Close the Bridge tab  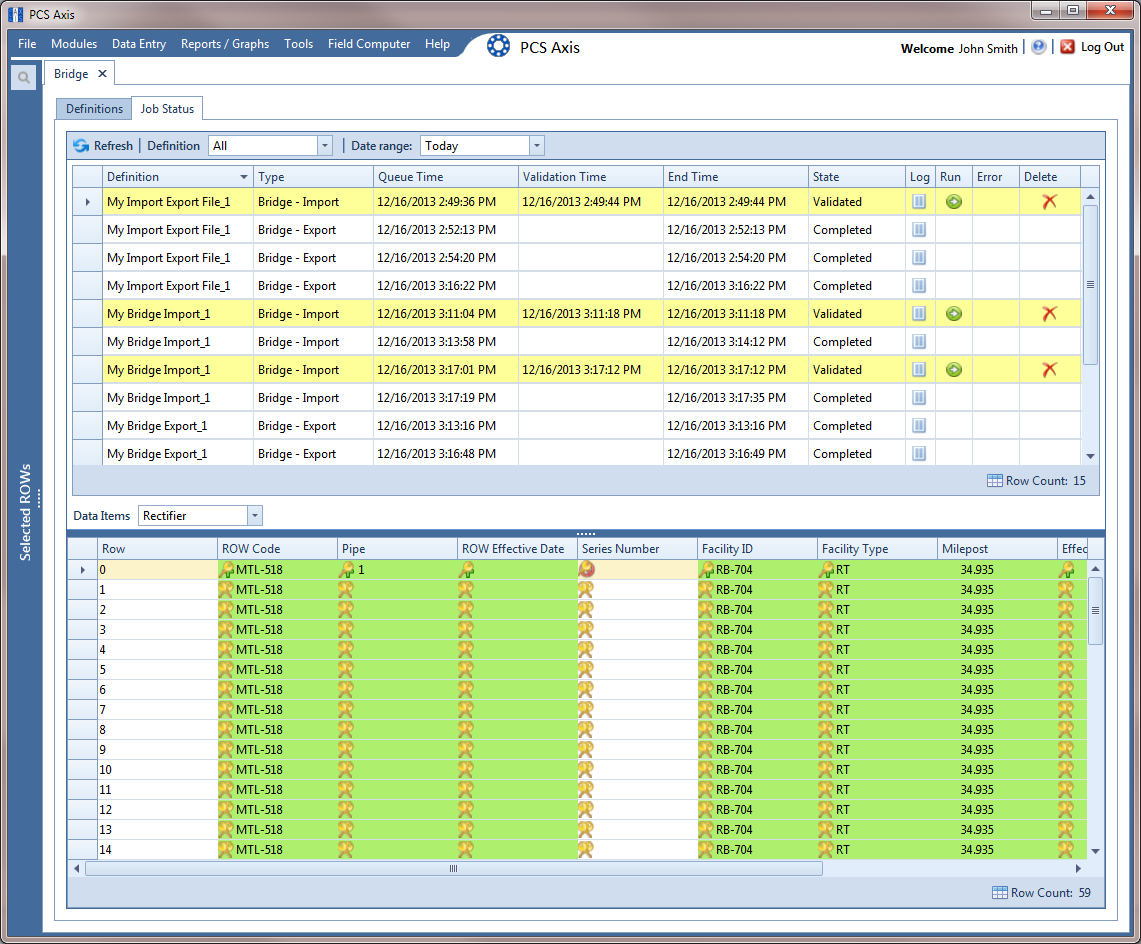(x=103, y=74)
